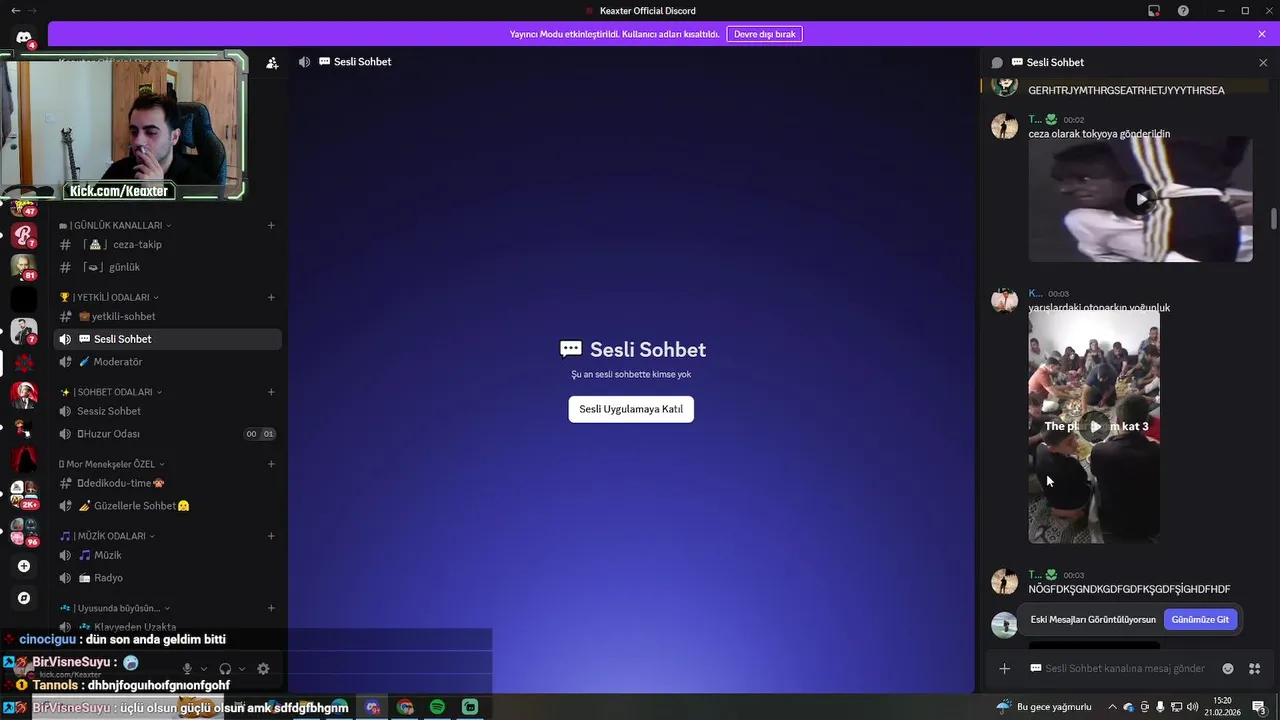Image resolution: width=1280 pixels, height=720 pixels.
Task: Open headphones output options dropdown arrow
Action: [x=242, y=669]
